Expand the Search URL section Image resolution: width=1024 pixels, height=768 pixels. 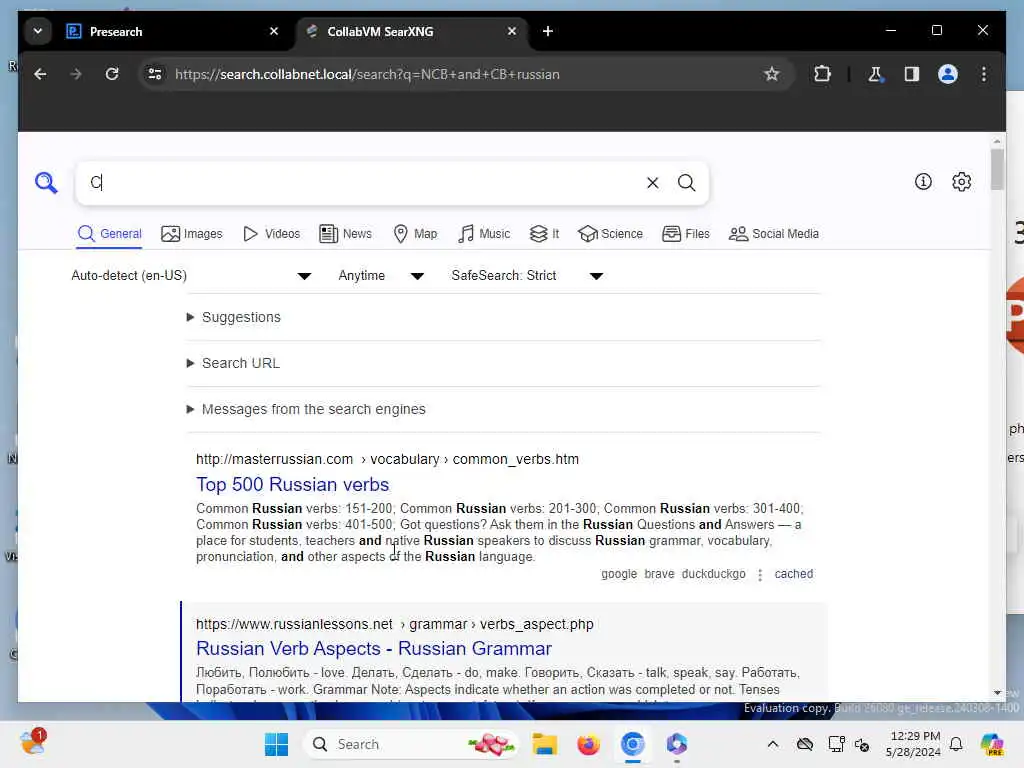pos(233,363)
